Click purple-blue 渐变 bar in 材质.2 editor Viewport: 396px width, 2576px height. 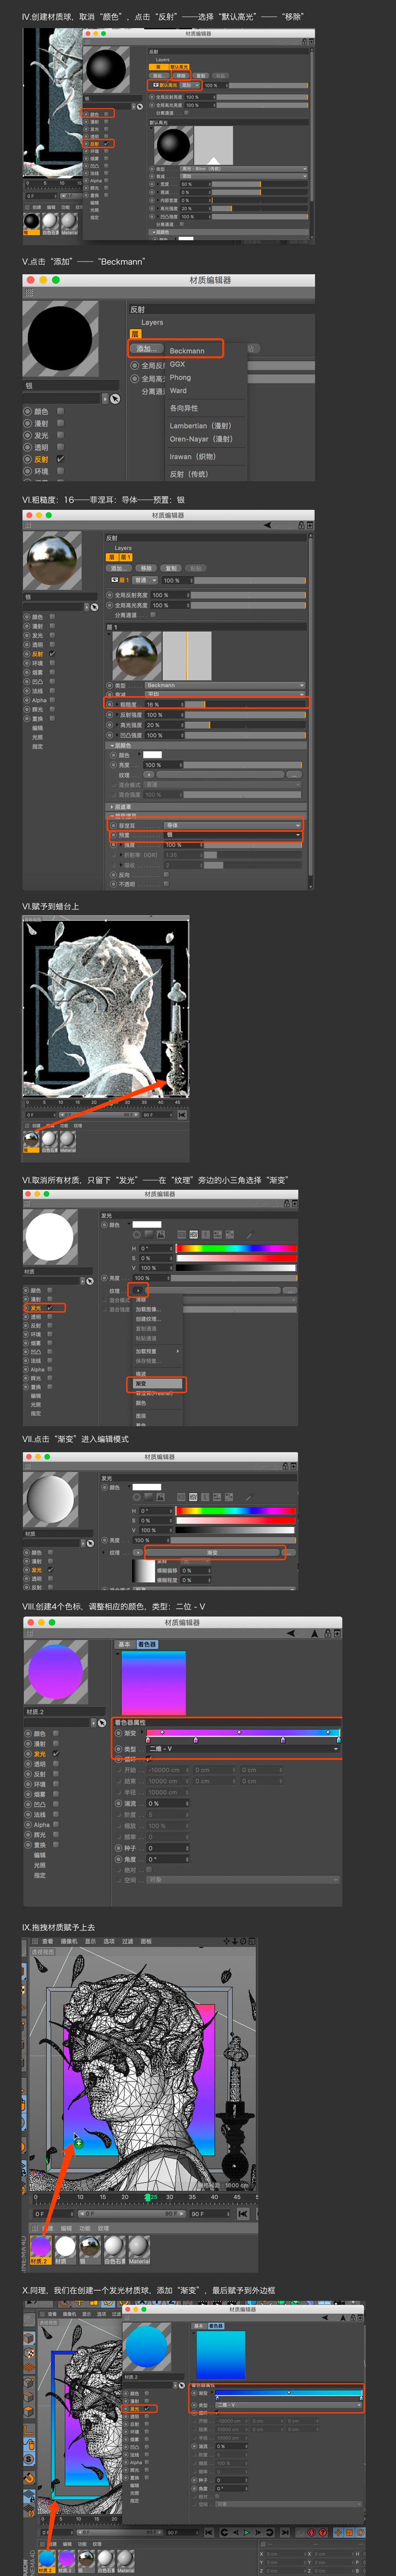243,1732
